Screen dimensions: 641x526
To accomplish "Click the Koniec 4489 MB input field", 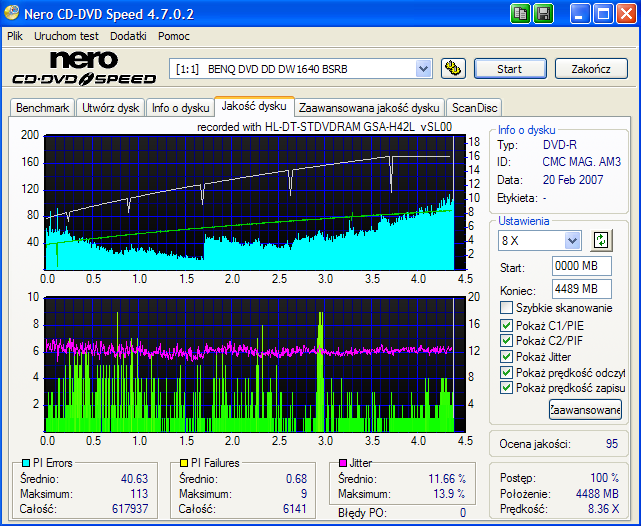I will pyautogui.click(x=581, y=289).
